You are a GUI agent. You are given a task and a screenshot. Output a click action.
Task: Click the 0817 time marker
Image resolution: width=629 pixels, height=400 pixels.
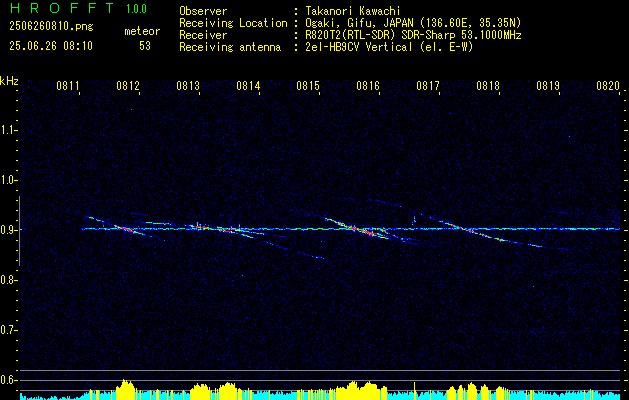(428, 86)
